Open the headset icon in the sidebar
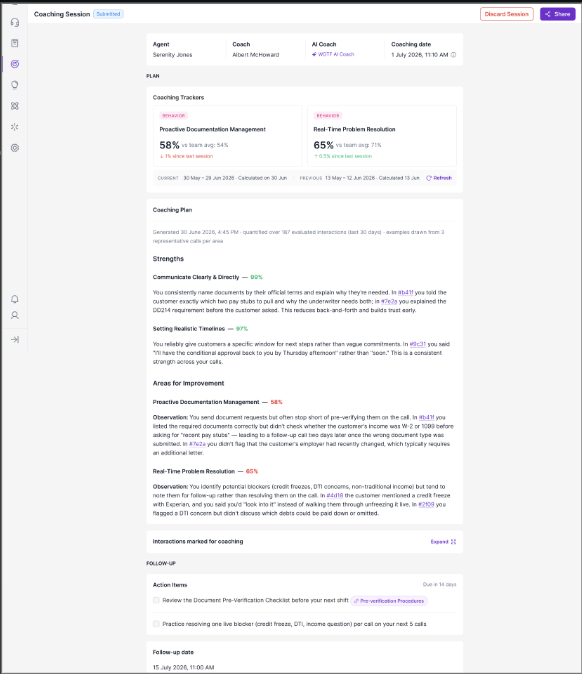 [15, 22]
